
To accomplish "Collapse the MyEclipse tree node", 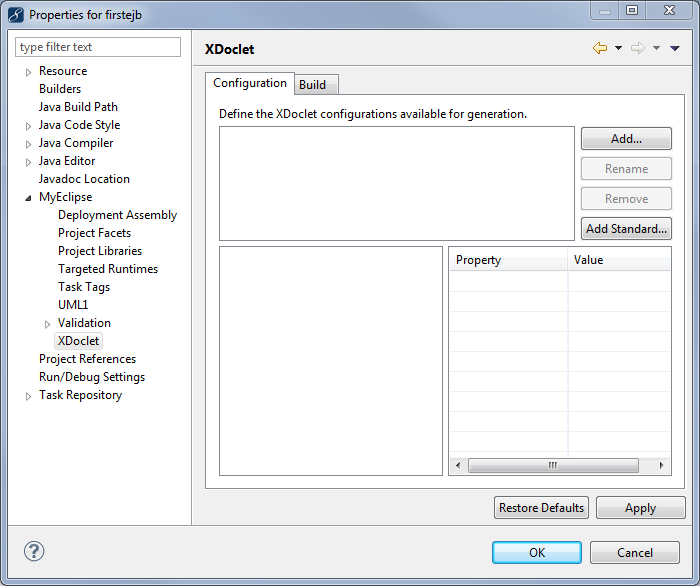I will 29,198.
